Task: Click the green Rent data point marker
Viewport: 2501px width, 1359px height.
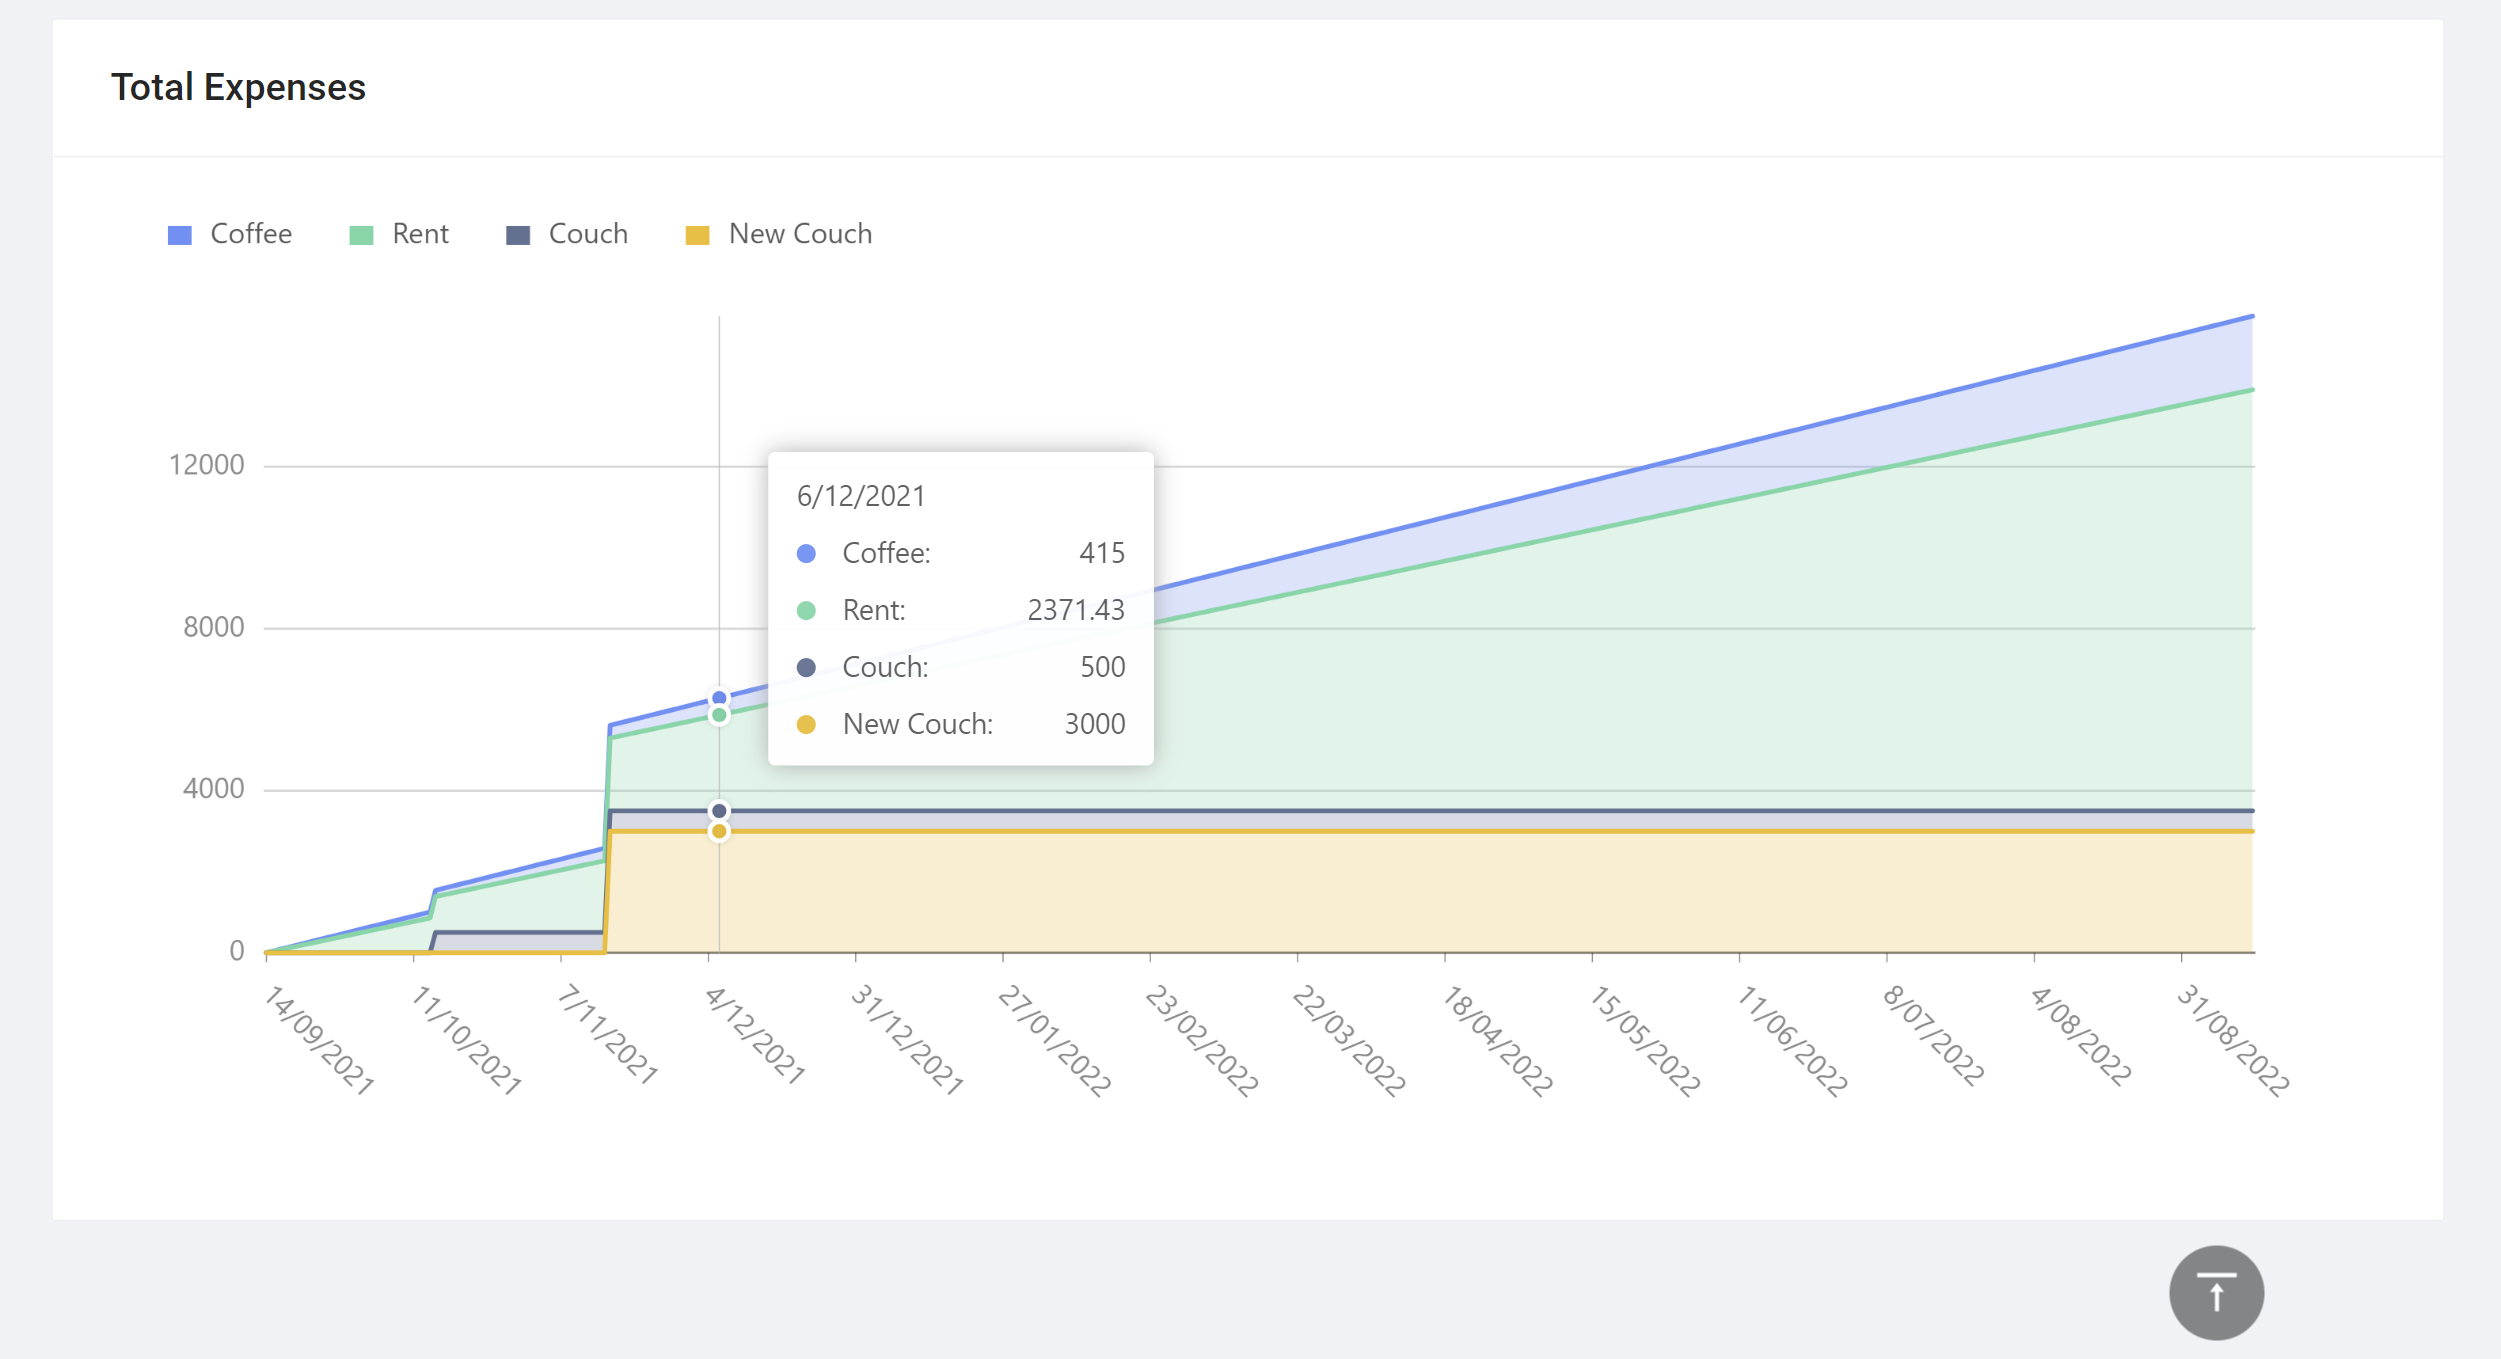Action: click(719, 715)
